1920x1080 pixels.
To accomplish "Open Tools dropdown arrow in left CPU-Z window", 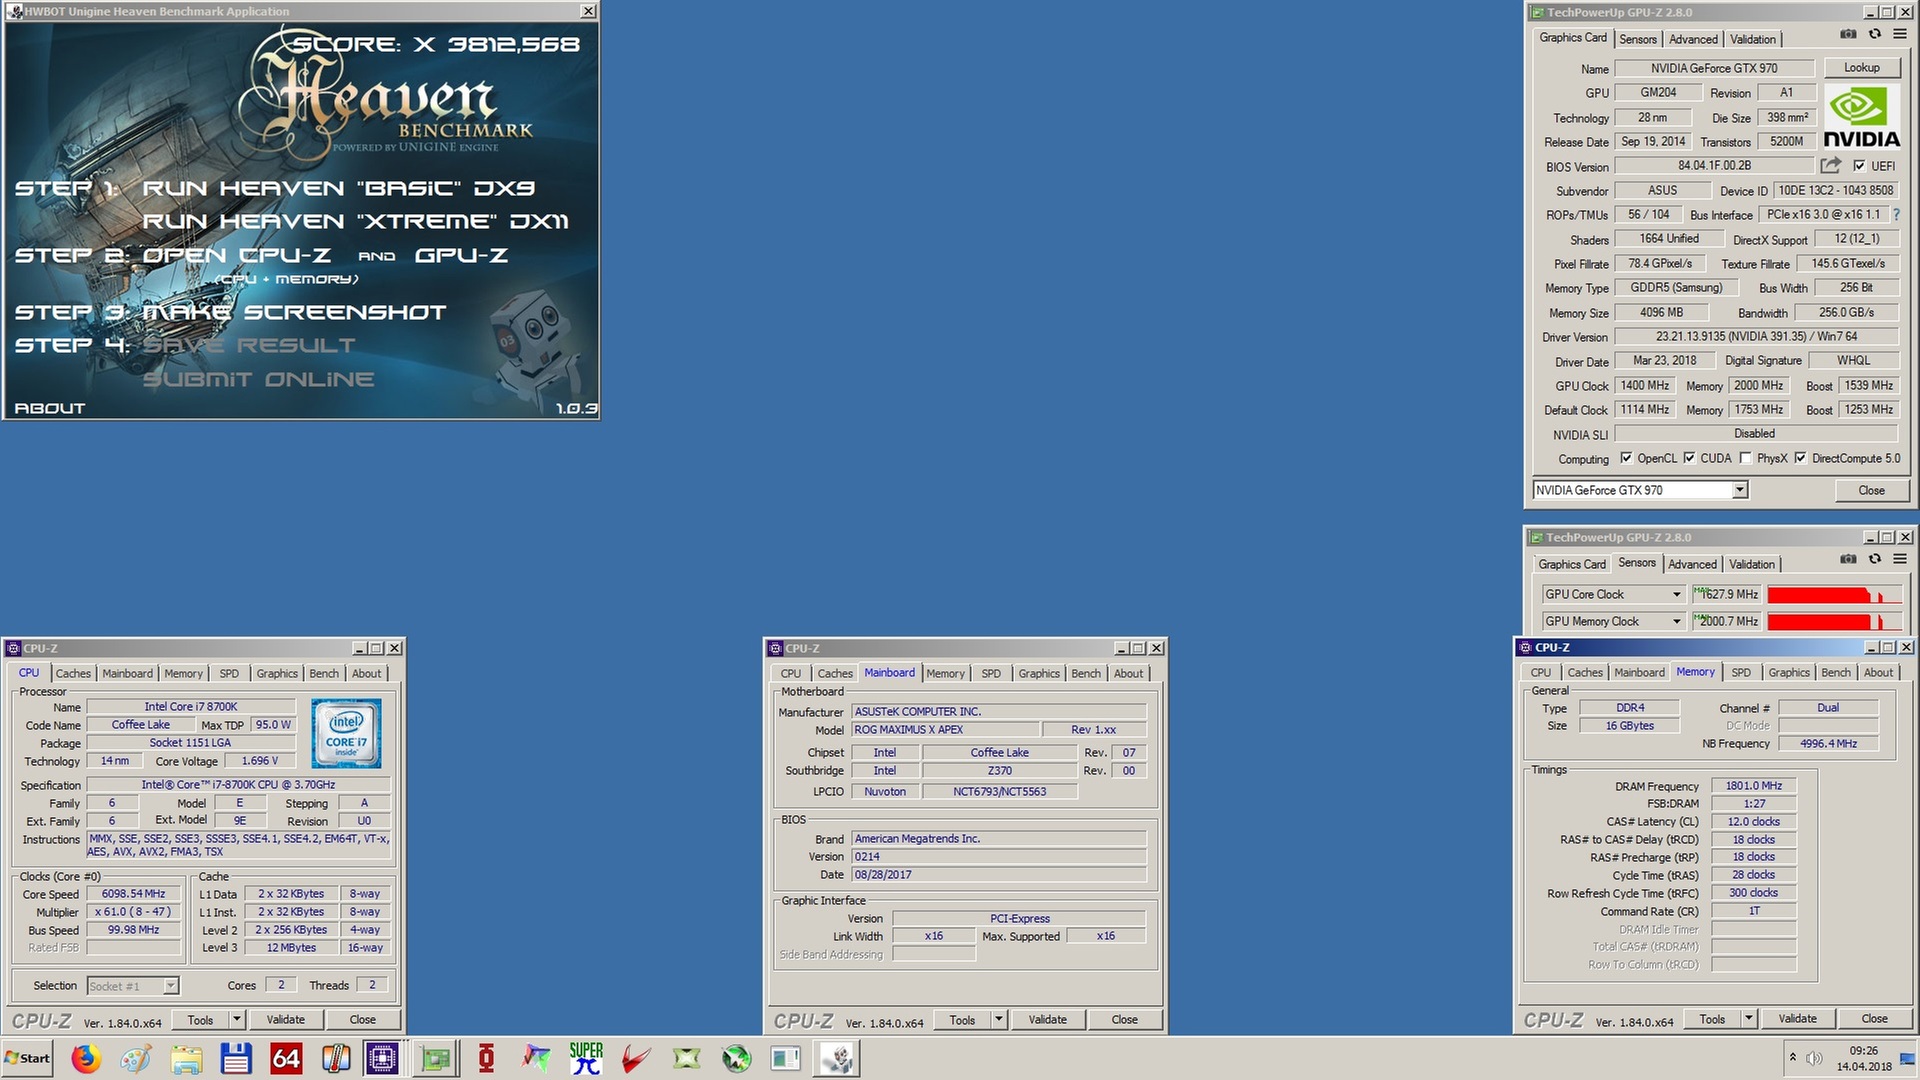I will tap(237, 1020).
